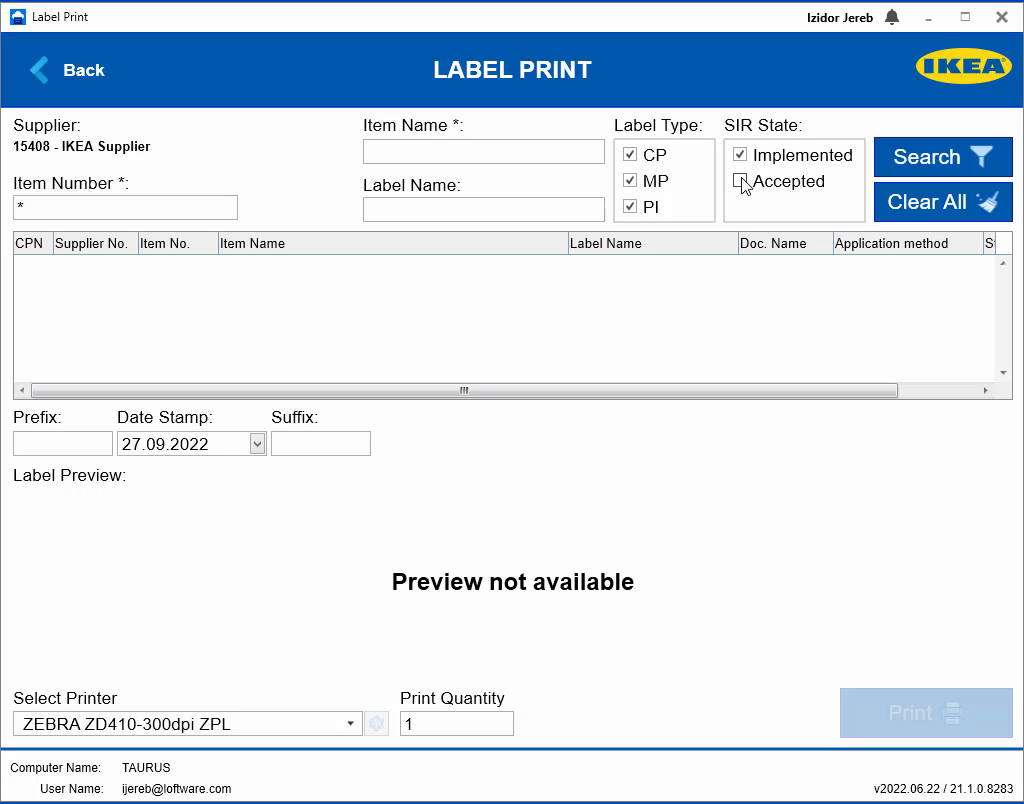Click the Search button
Image resolution: width=1024 pixels, height=804 pixels.
click(943, 157)
